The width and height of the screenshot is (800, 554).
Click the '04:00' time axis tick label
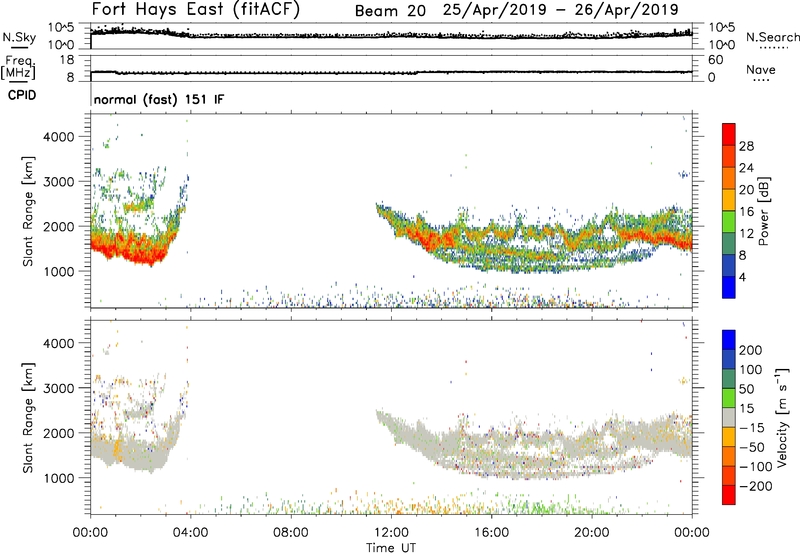pos(190,533)
